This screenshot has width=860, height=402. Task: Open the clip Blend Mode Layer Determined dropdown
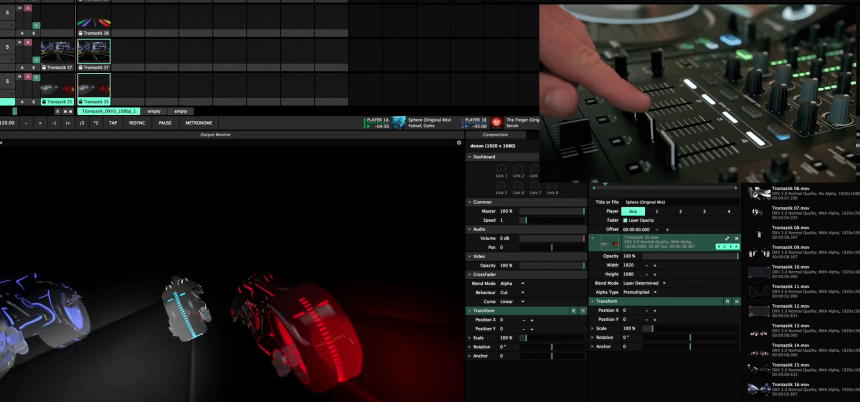tap(644, 284)
